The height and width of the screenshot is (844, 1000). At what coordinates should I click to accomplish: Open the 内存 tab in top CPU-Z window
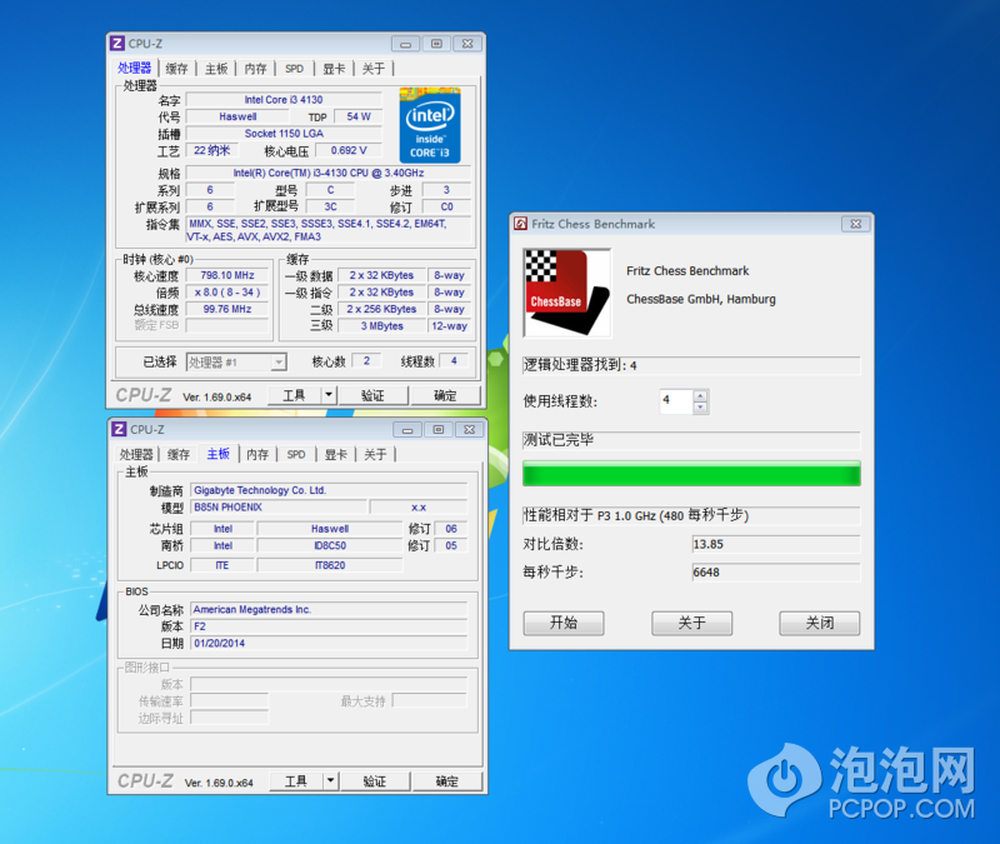(256, 69)
